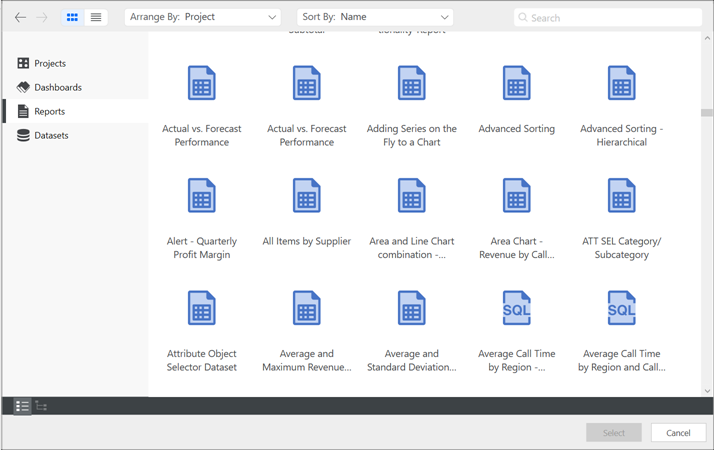Open the Advanced Sorting report icon
714x450 pixels.
pos(516,84)
